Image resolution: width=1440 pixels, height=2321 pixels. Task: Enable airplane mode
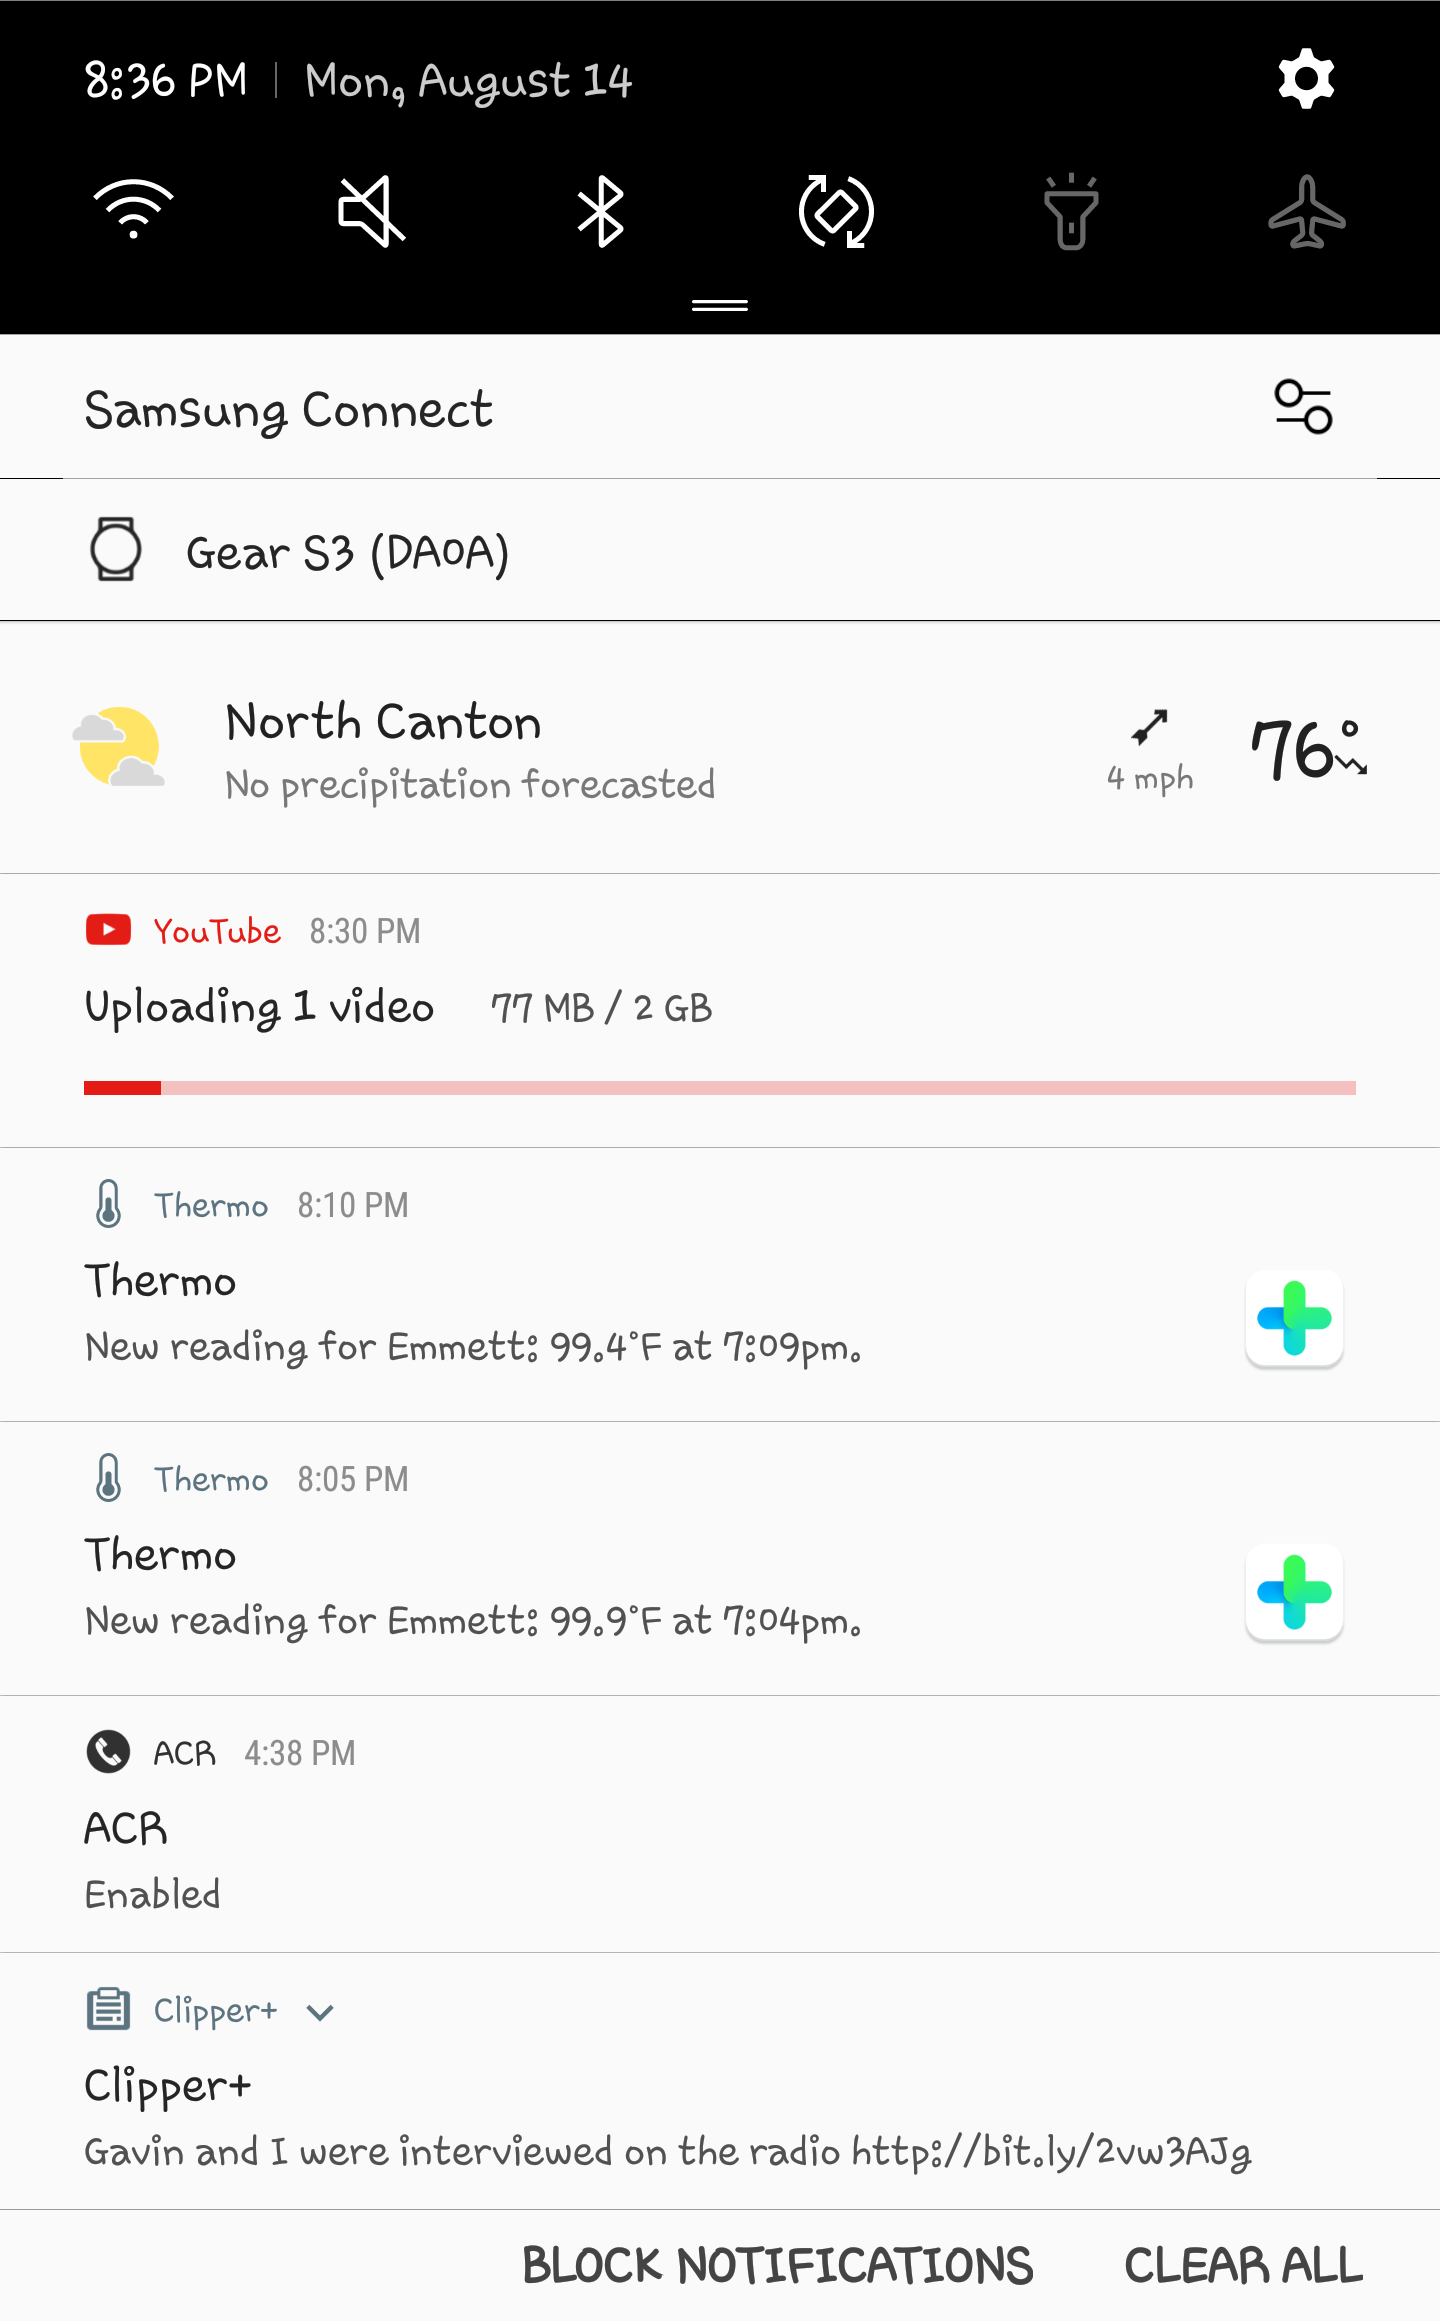(1306, 211)
